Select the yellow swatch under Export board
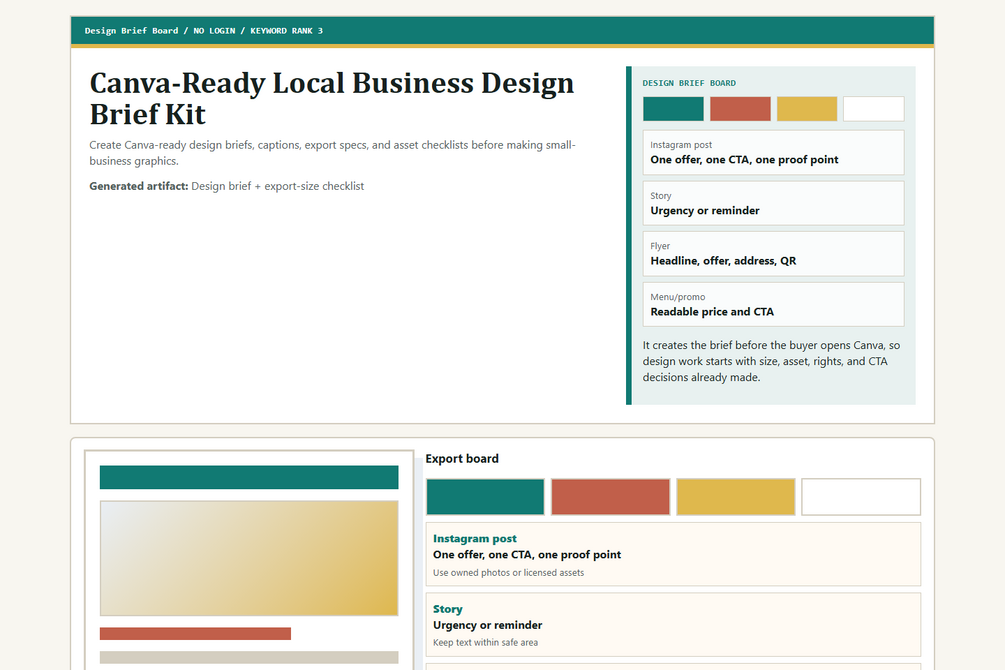 click(x=736, y=496)
